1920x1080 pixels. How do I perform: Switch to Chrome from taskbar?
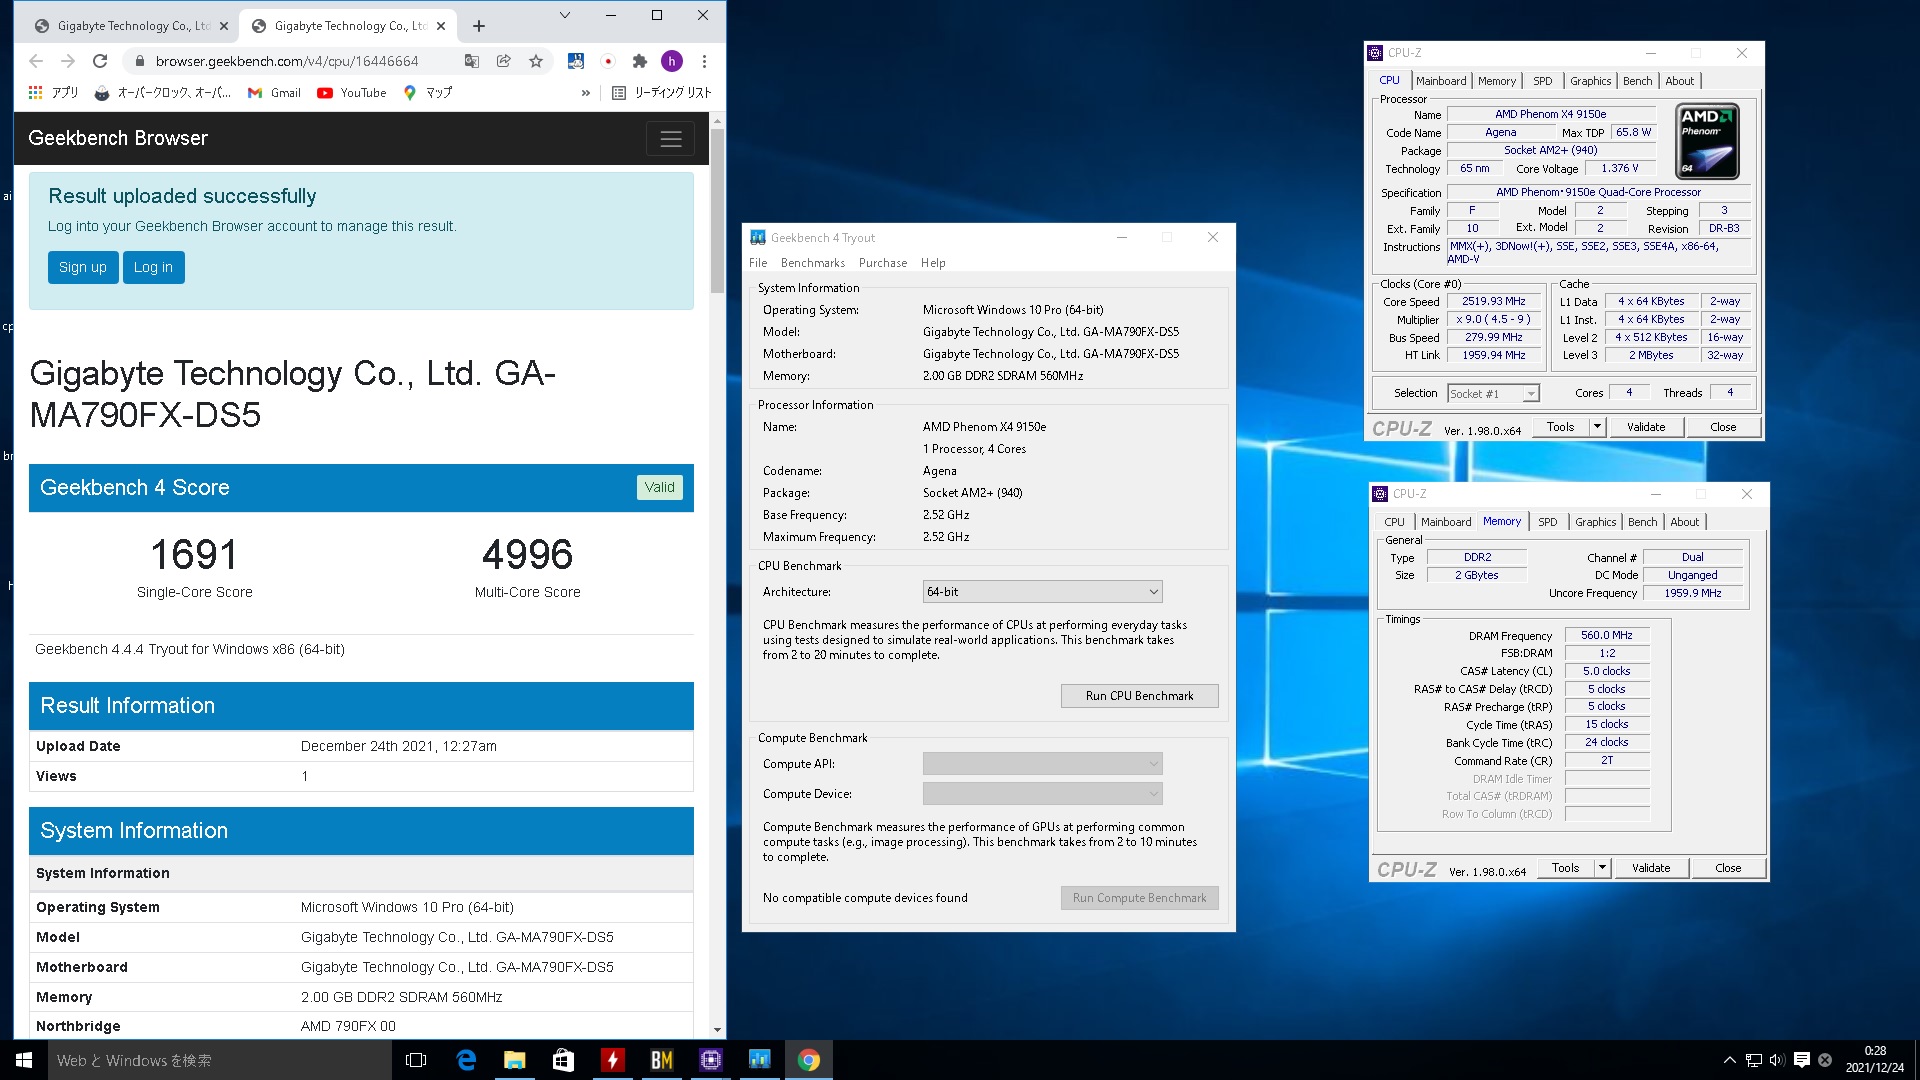tap(808, 1060)
